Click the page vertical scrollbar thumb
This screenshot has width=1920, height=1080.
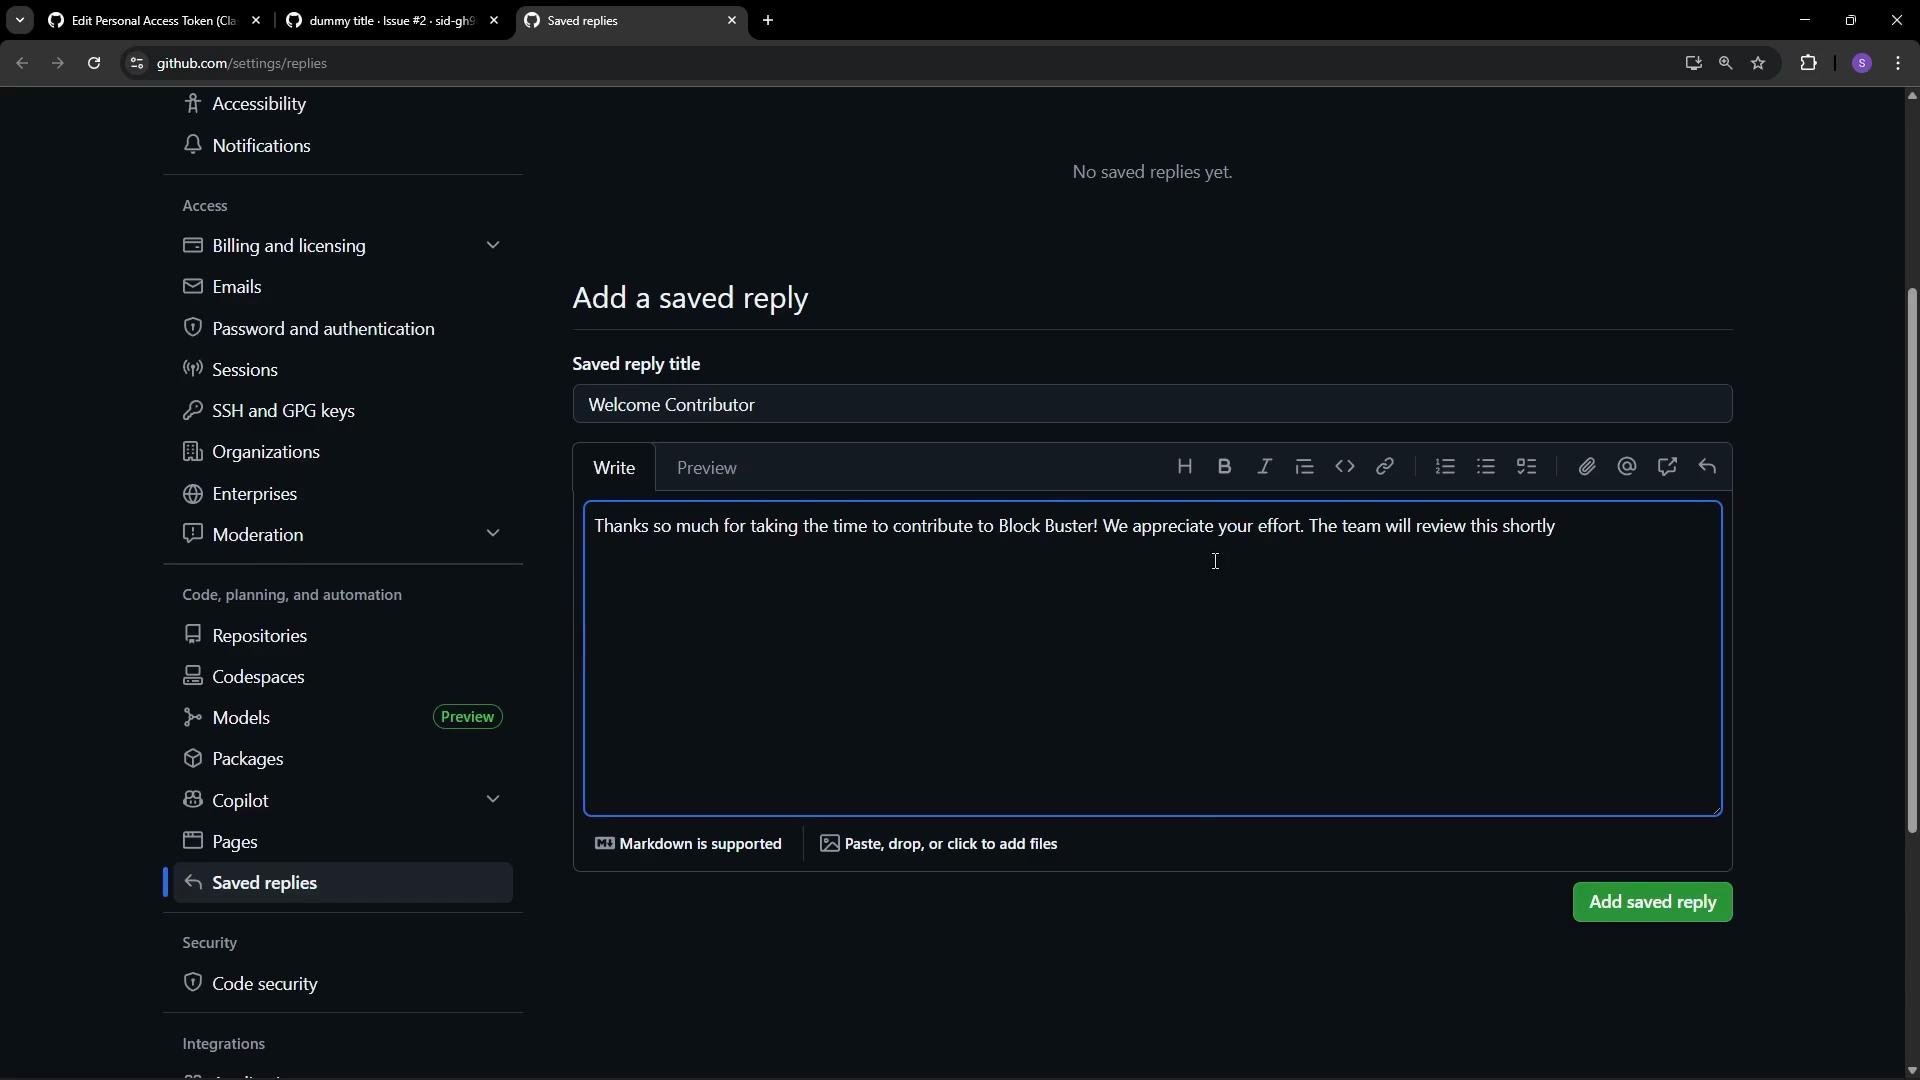(1912, 560)
